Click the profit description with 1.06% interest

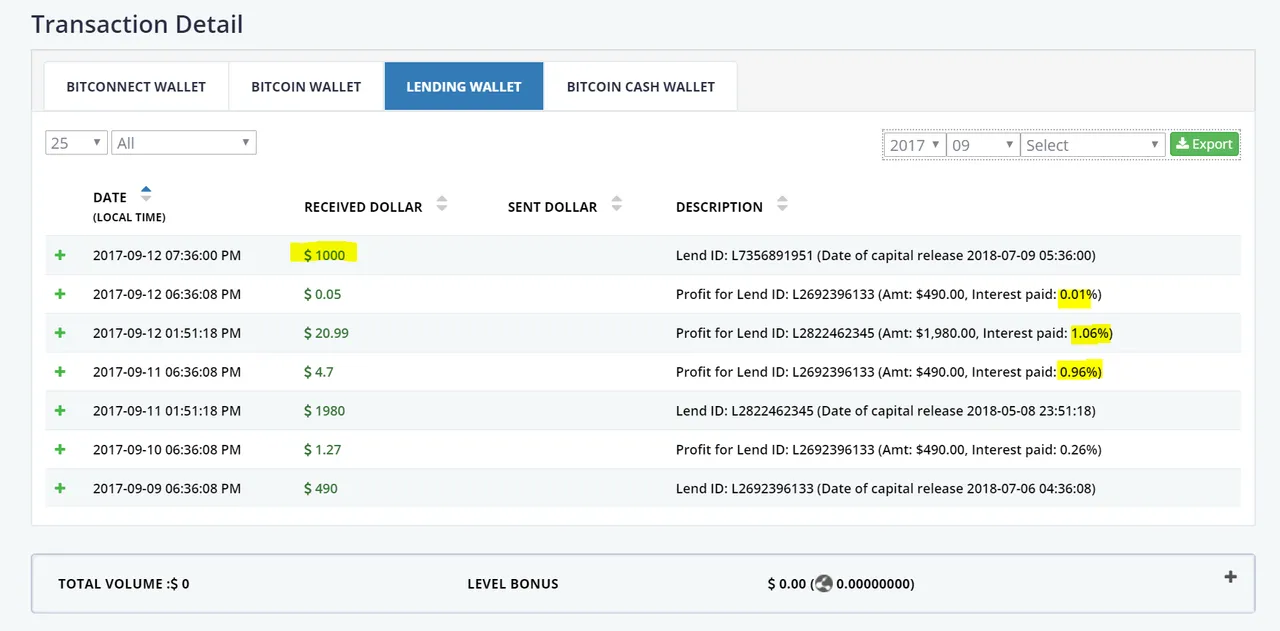pyautogui.click(x=894, y=333)
